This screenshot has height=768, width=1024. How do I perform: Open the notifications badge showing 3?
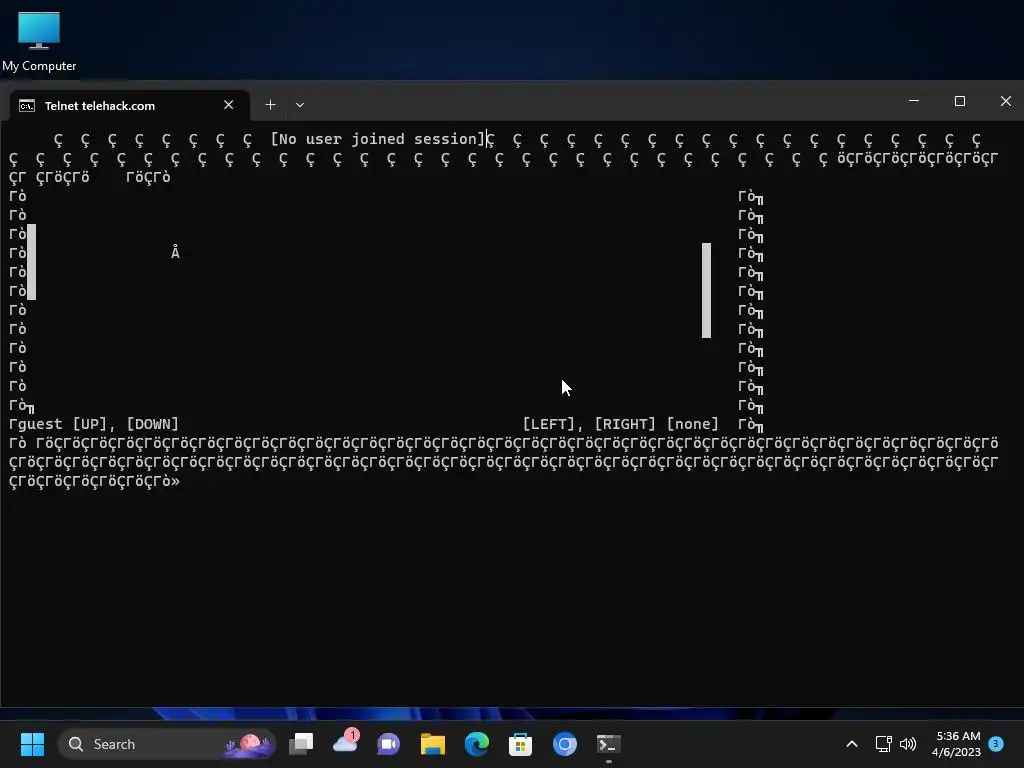point(996,744)
